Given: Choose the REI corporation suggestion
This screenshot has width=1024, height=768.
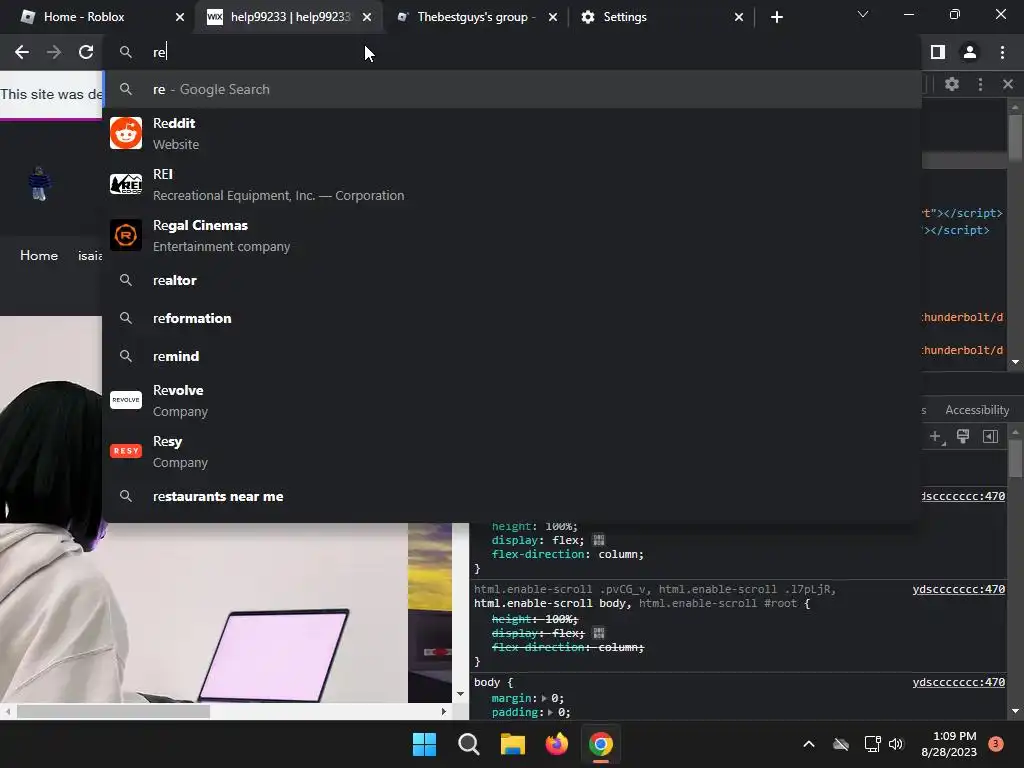Looking at the screenshot, I should (513, 184).
